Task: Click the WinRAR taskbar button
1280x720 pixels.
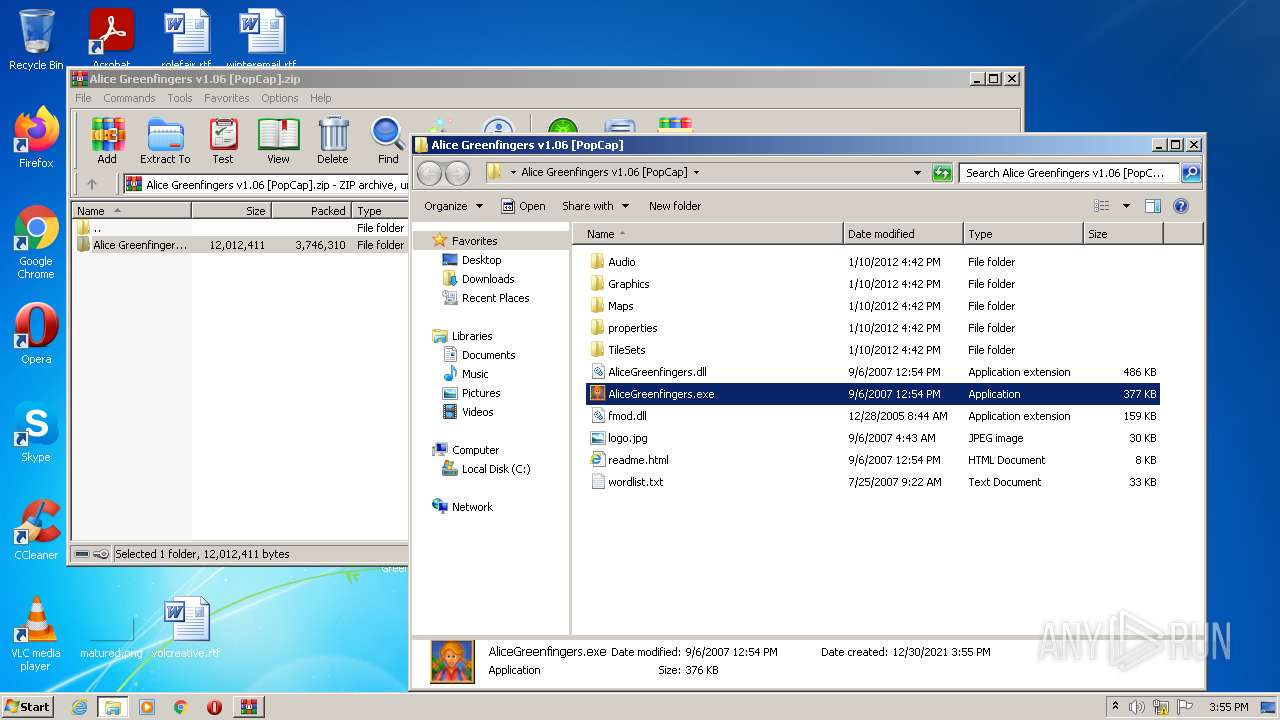Action: click(248, 707)
